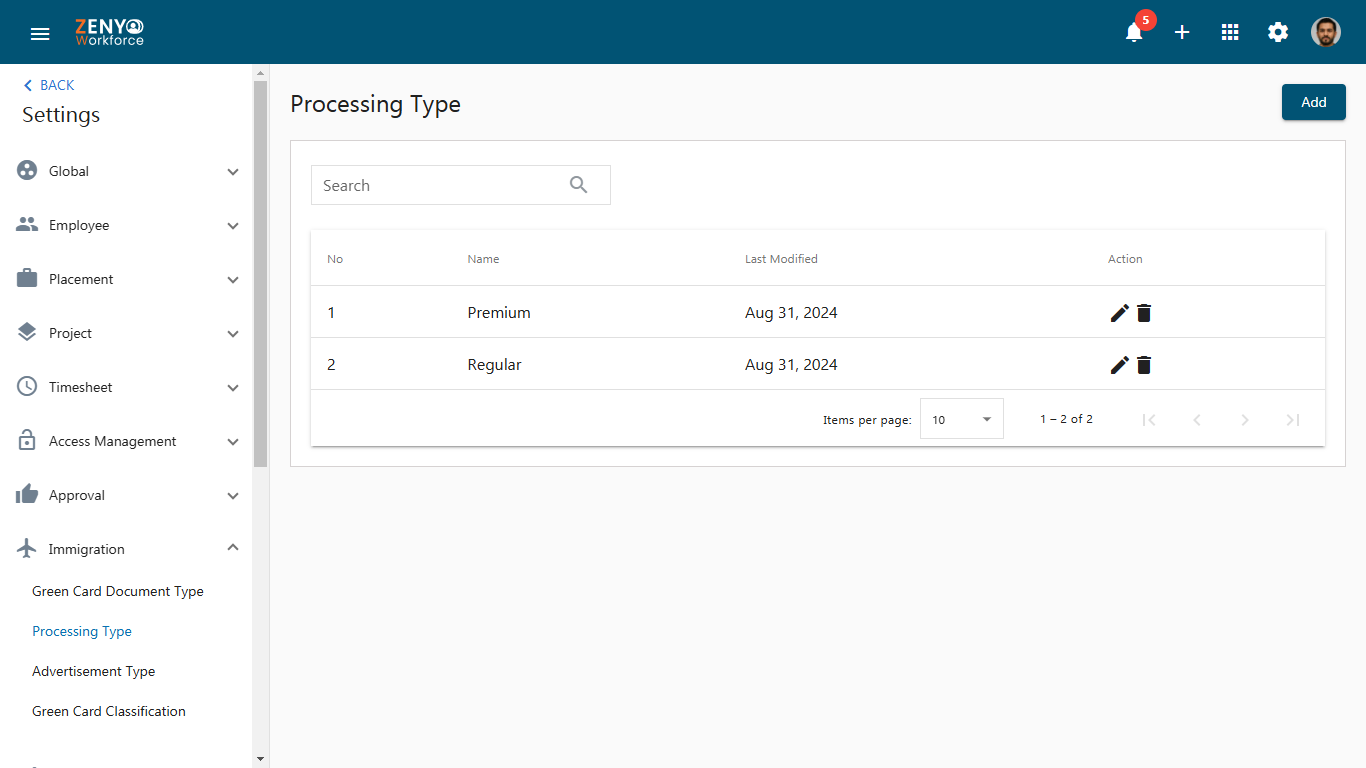Open Advertisement Type settings
This screenshot has height=768, width=1366.
[x=94, y=671]
